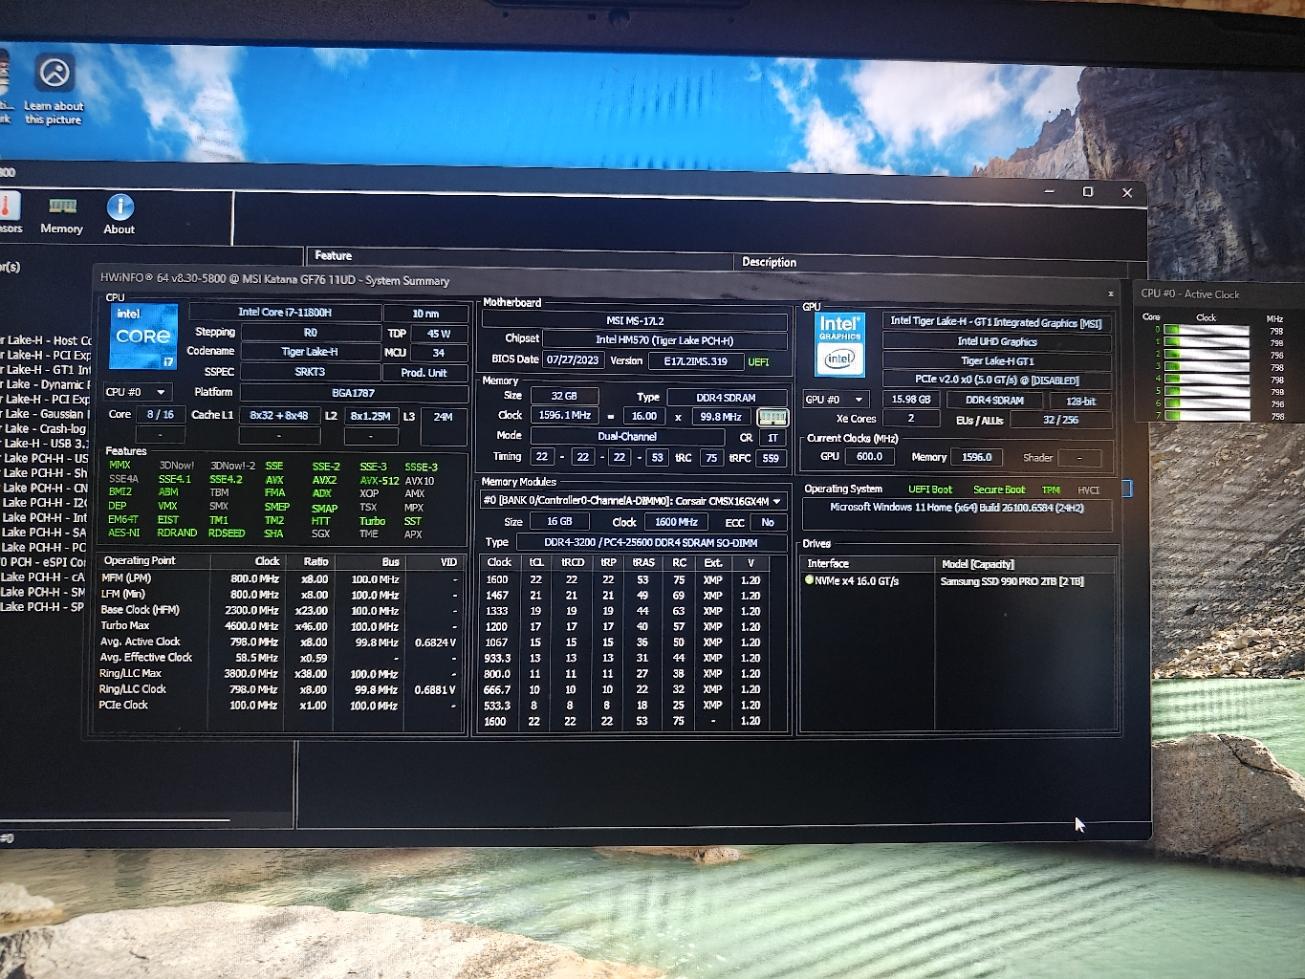Viewport: 1305px width, 979px height.
Task: Select the 'Lake-H - USB 3.' tree item
Action: click(45, 444)
